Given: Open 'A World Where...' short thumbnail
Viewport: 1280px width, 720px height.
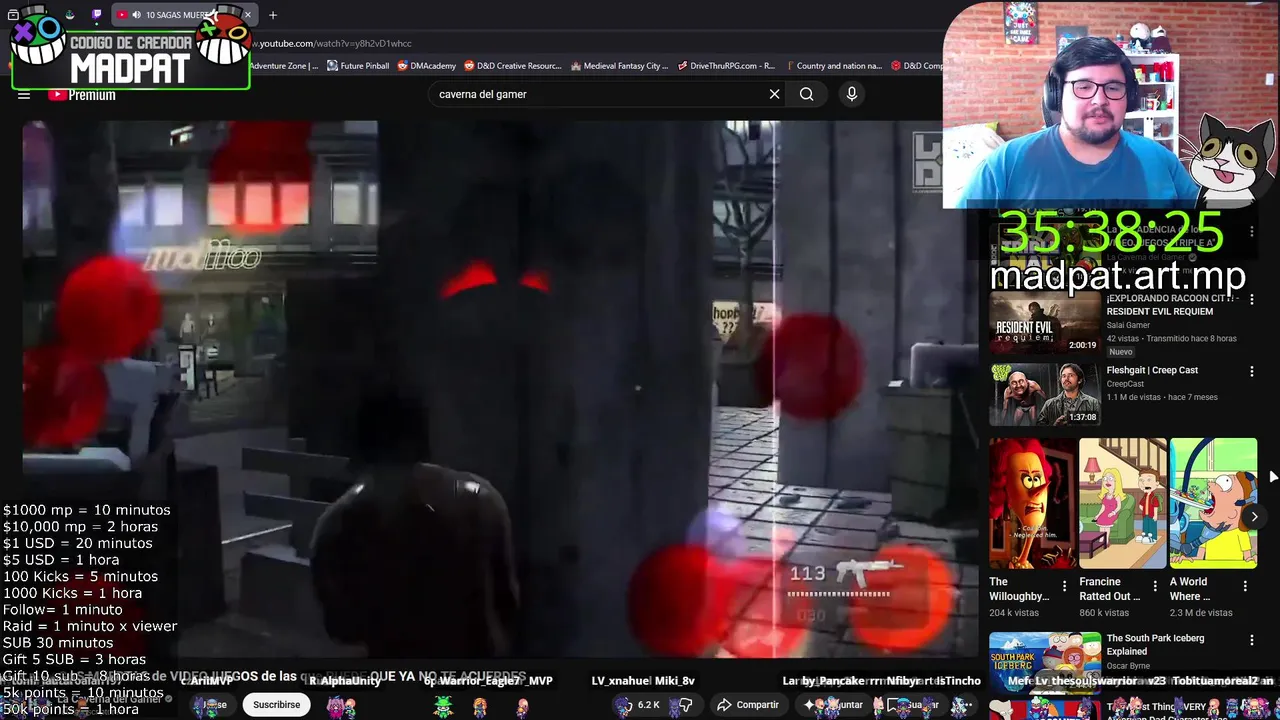Looking at the screenshot, I should coord(1213,503).
